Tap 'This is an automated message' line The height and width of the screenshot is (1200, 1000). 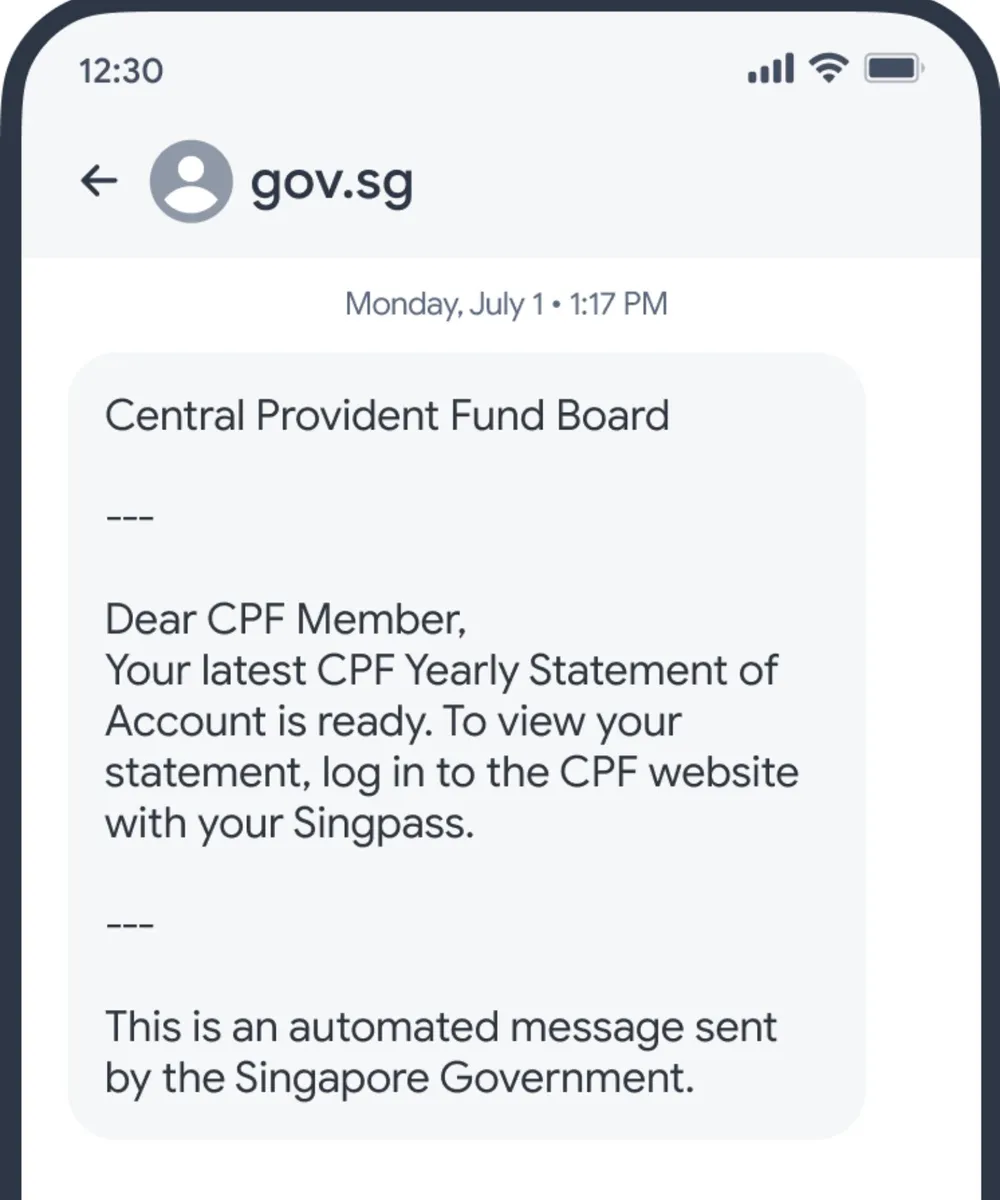tap(440, 1027)
